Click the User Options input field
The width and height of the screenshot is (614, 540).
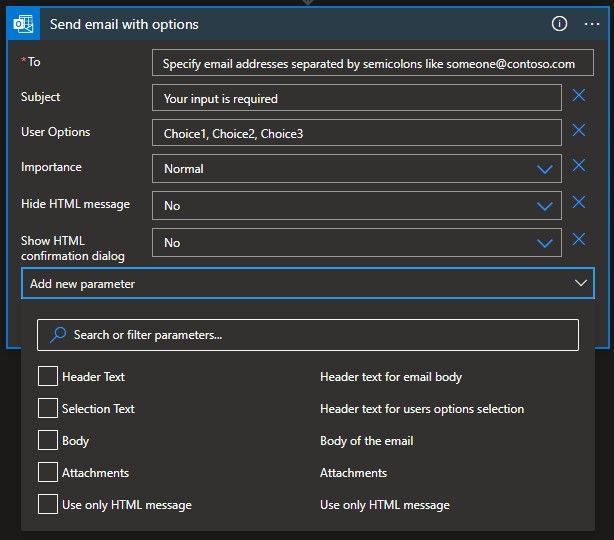(356, 133)
